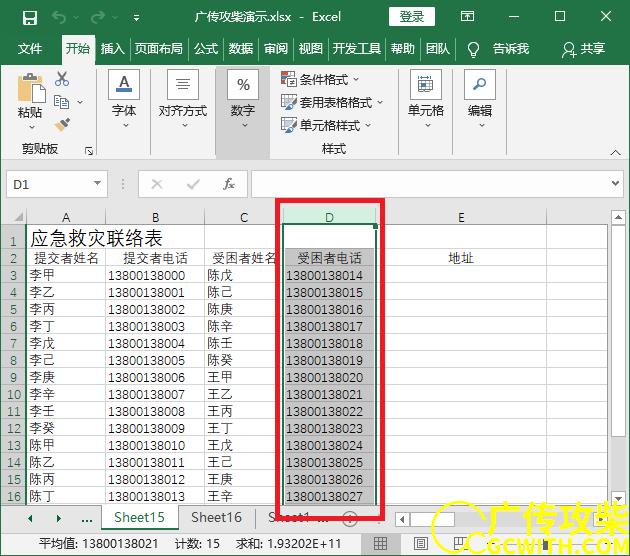Collapse the ribbon with the chevron
630x556 pixels.
point(615,152)
